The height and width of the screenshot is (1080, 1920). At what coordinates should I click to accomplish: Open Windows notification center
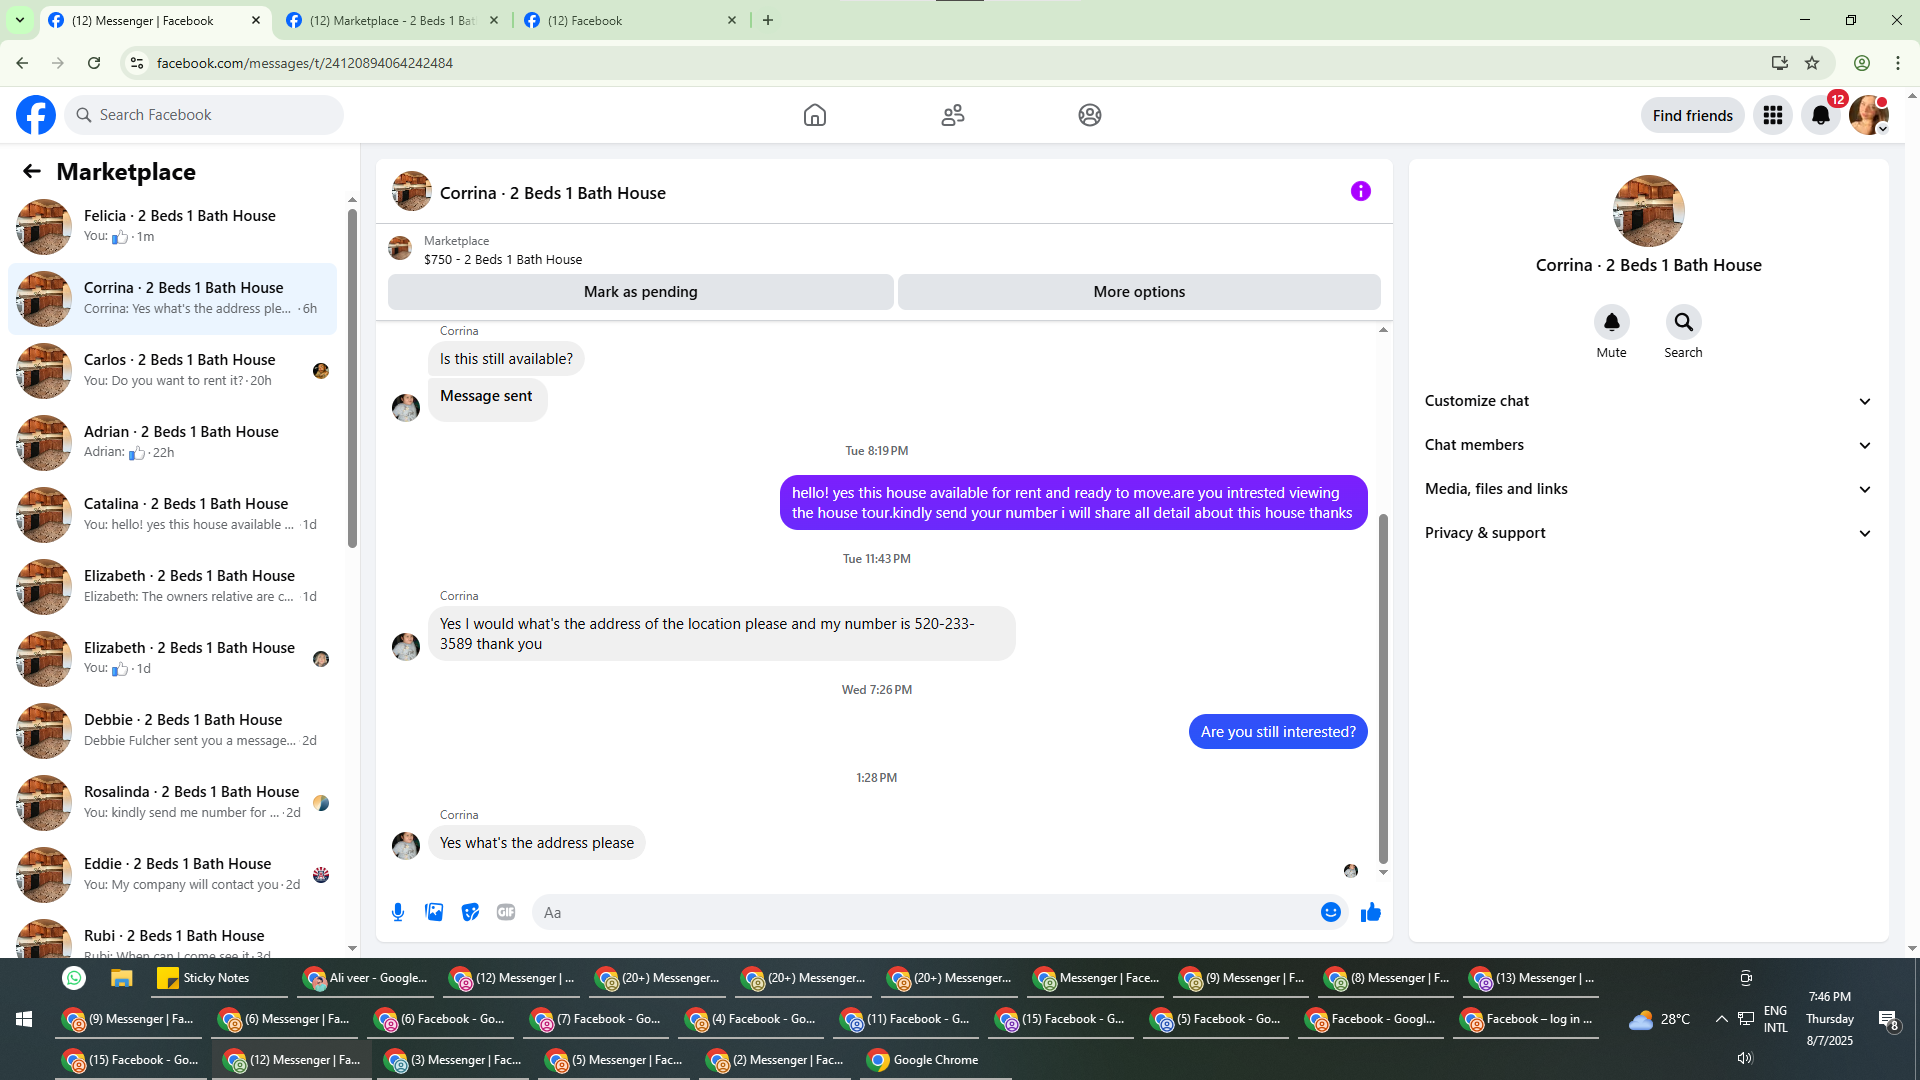coord(1888,1019)
